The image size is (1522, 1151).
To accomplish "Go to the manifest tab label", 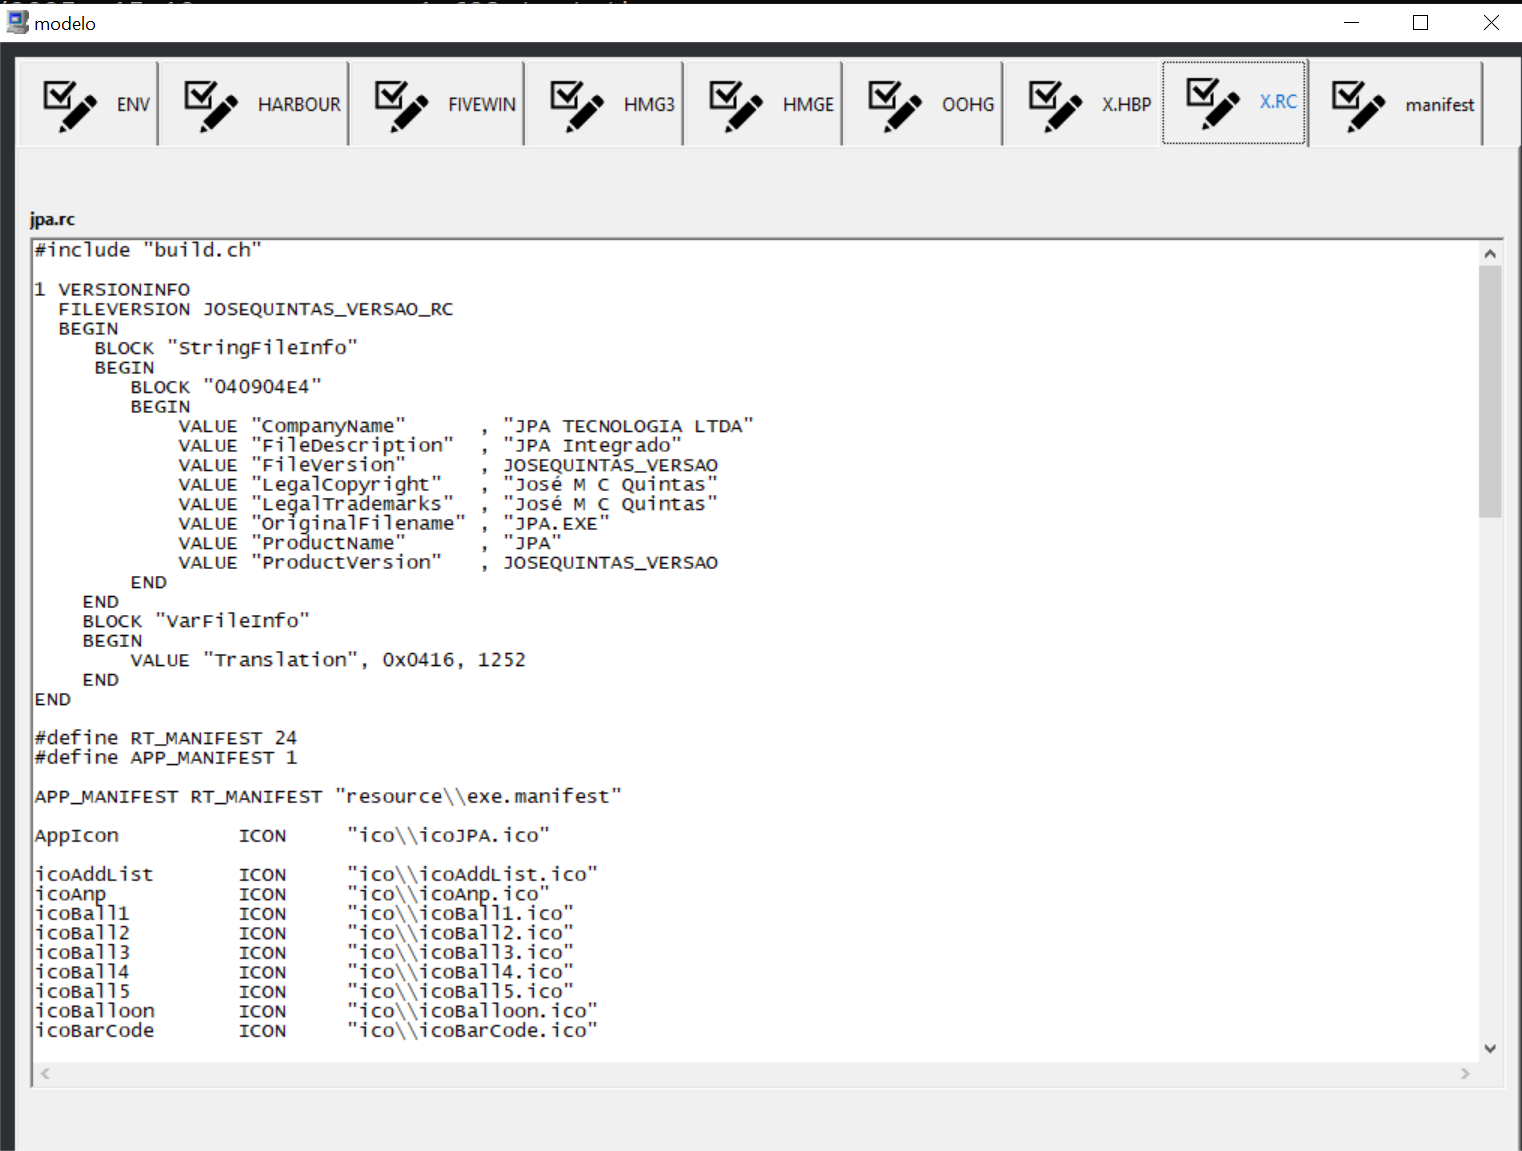I will tap(1439, 105).
